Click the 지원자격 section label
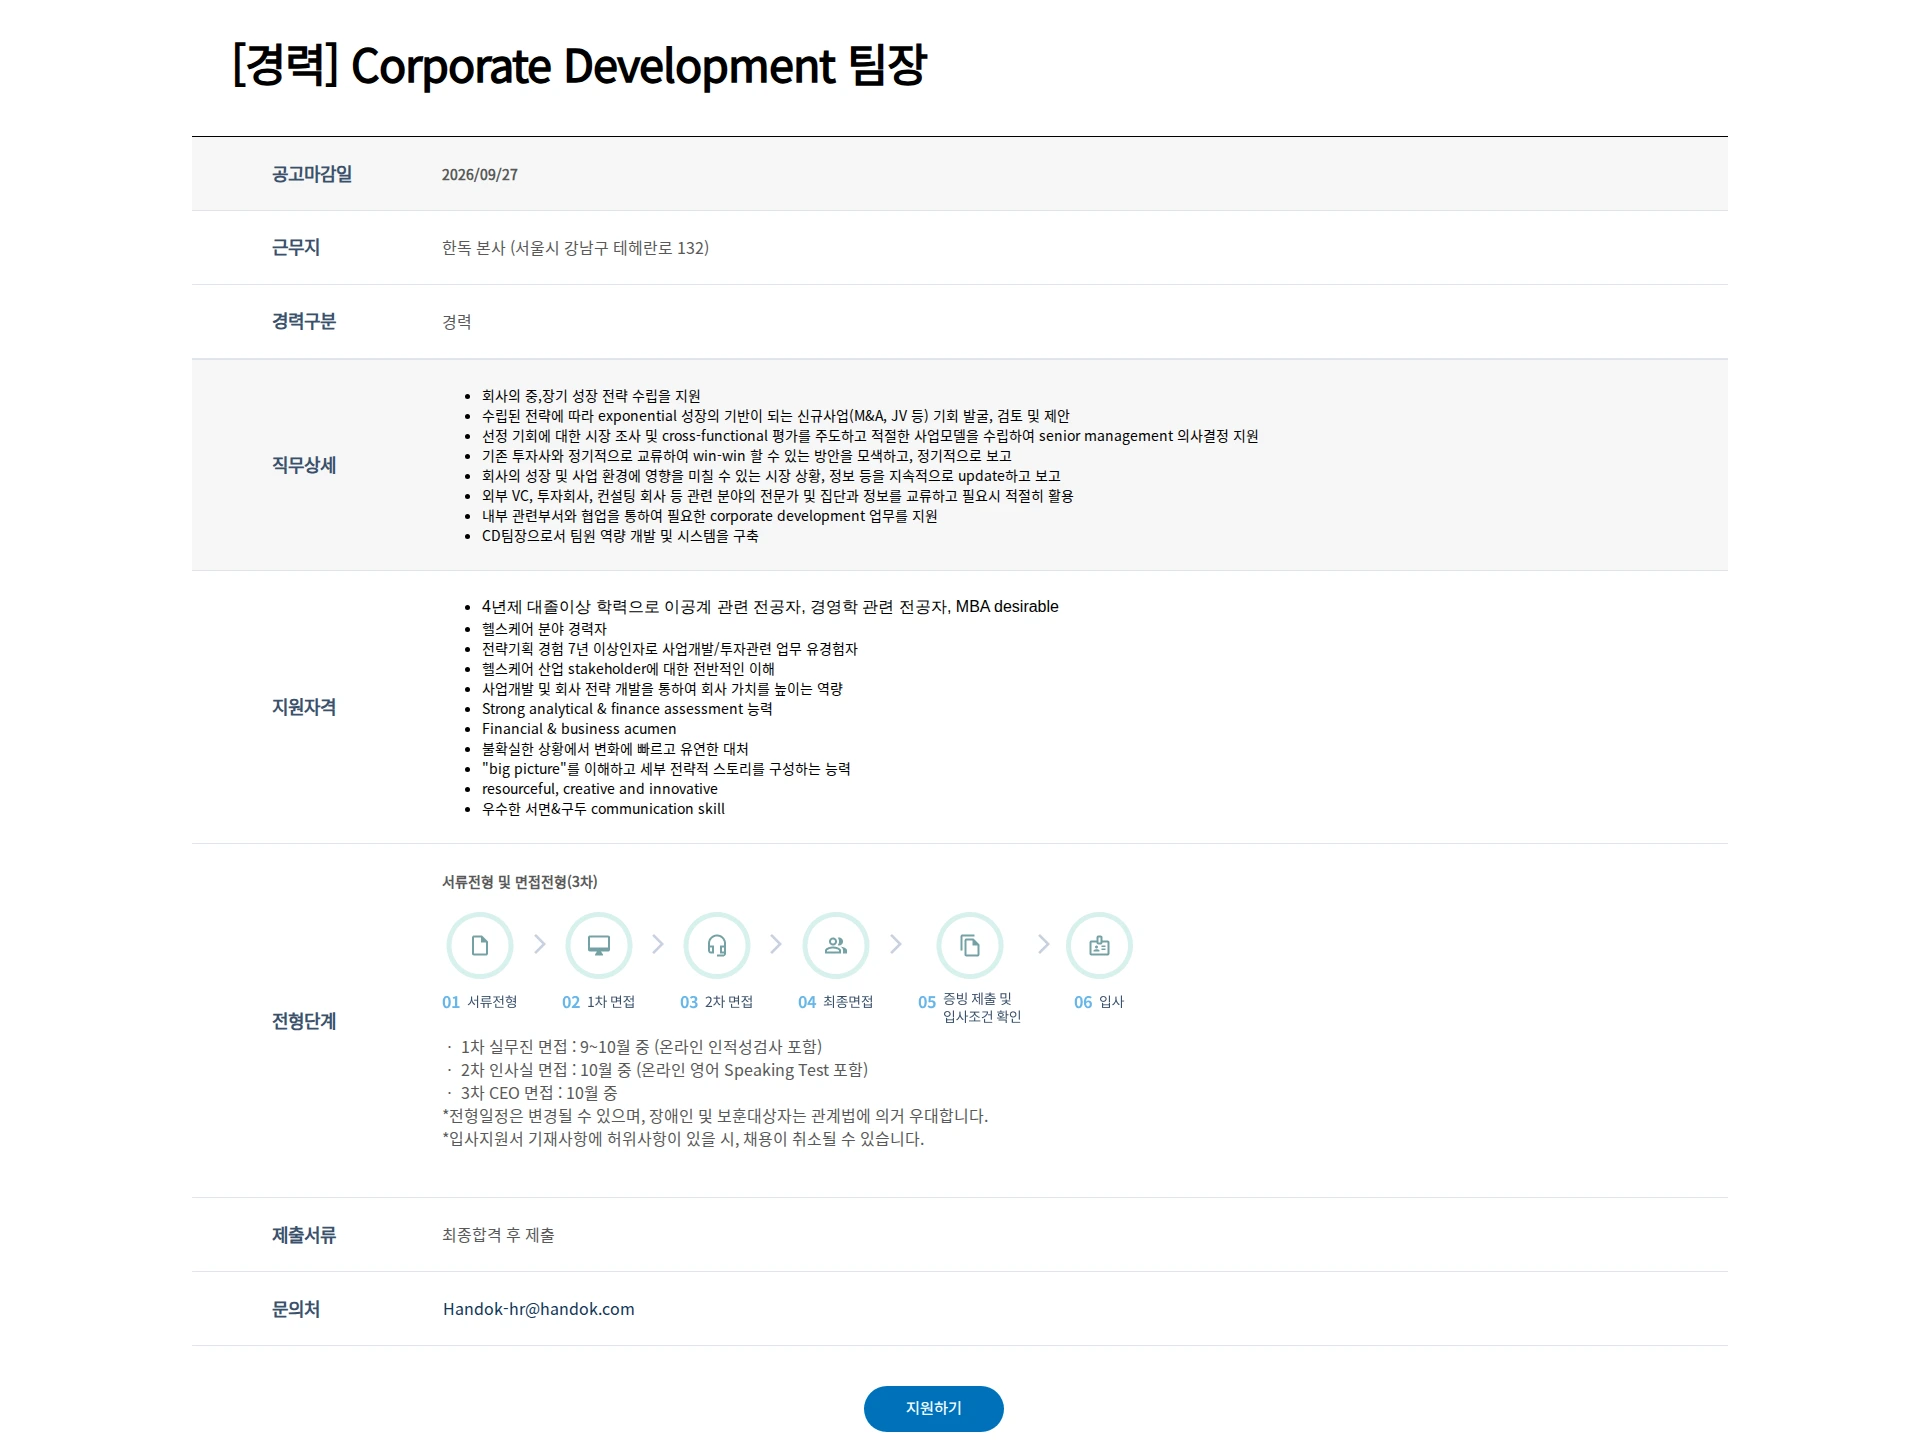The height and width of the screenshot is (1452, 1920). [x=304, y=707]
